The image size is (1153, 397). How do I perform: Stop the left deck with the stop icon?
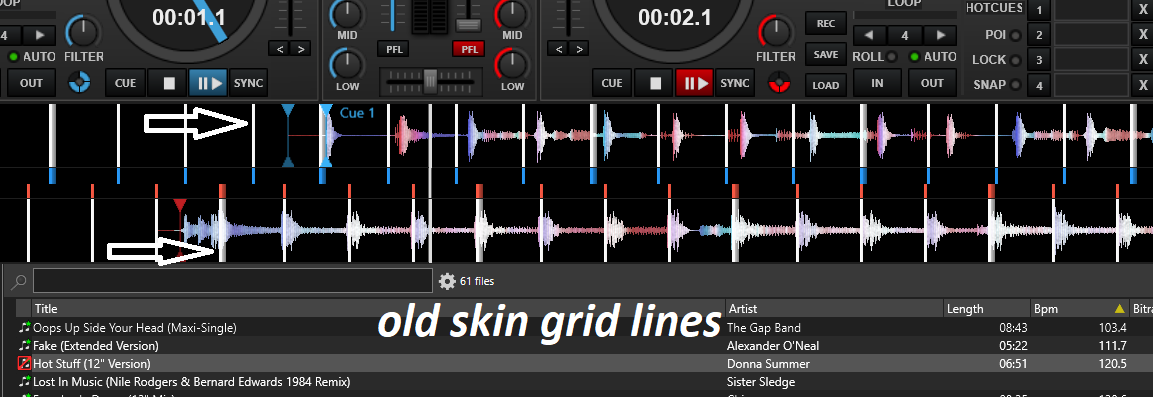click(168, 82)
